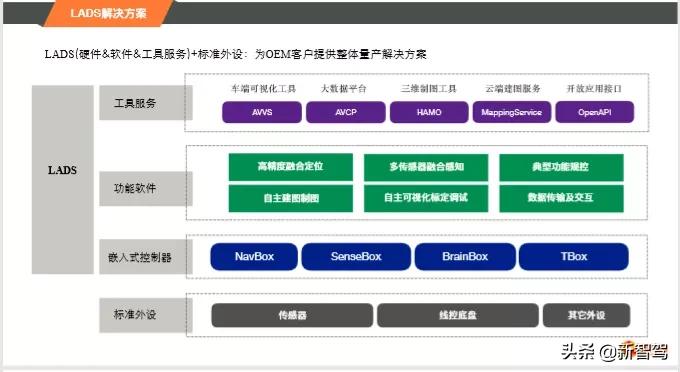Click the OpenAPI purple box
This screenshot has height=372, width=680.
click(x=595, y=112)
